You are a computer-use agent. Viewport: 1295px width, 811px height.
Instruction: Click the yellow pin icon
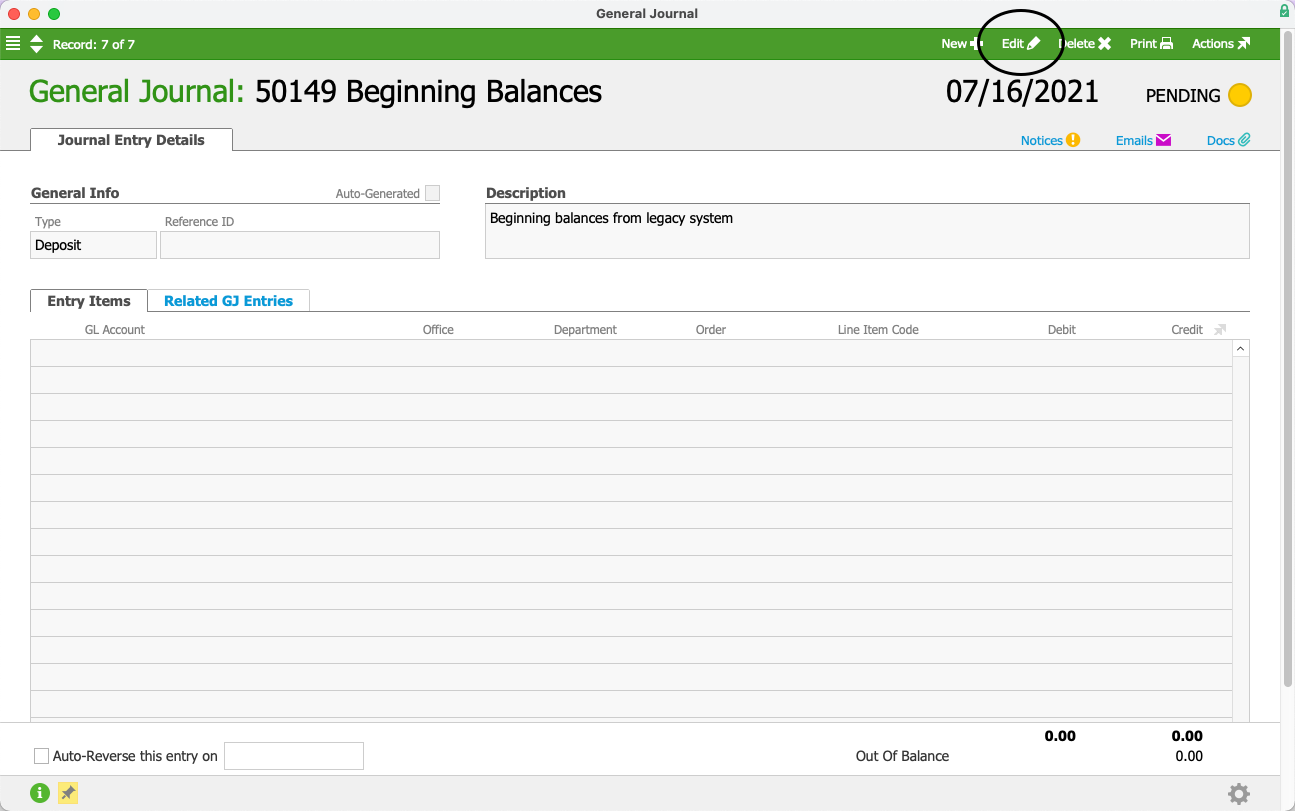click(x=68, y=793)
